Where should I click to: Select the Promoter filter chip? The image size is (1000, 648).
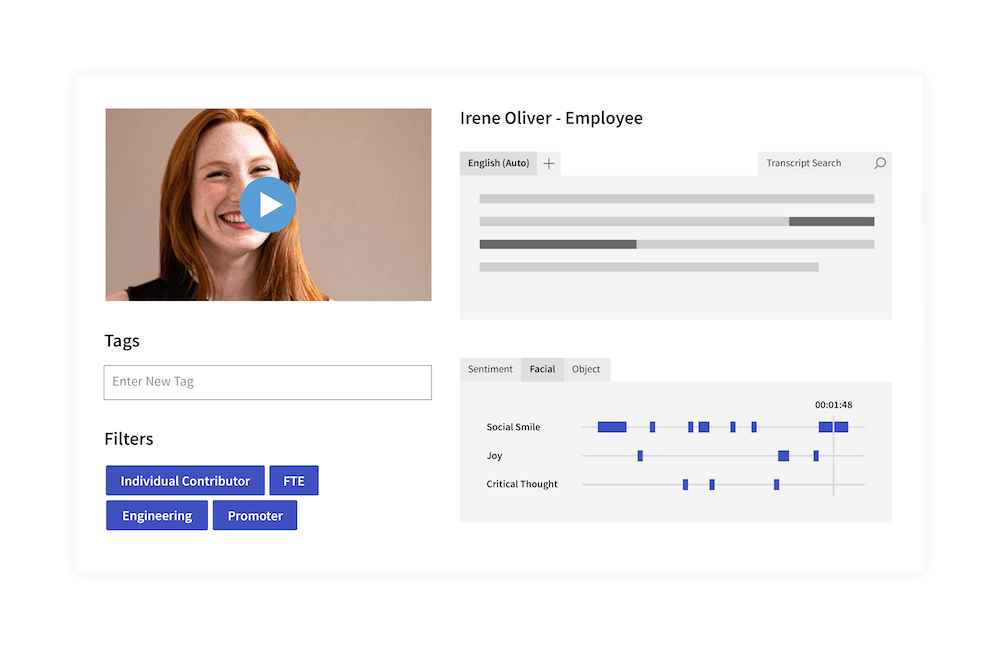[x=255, y=515]
